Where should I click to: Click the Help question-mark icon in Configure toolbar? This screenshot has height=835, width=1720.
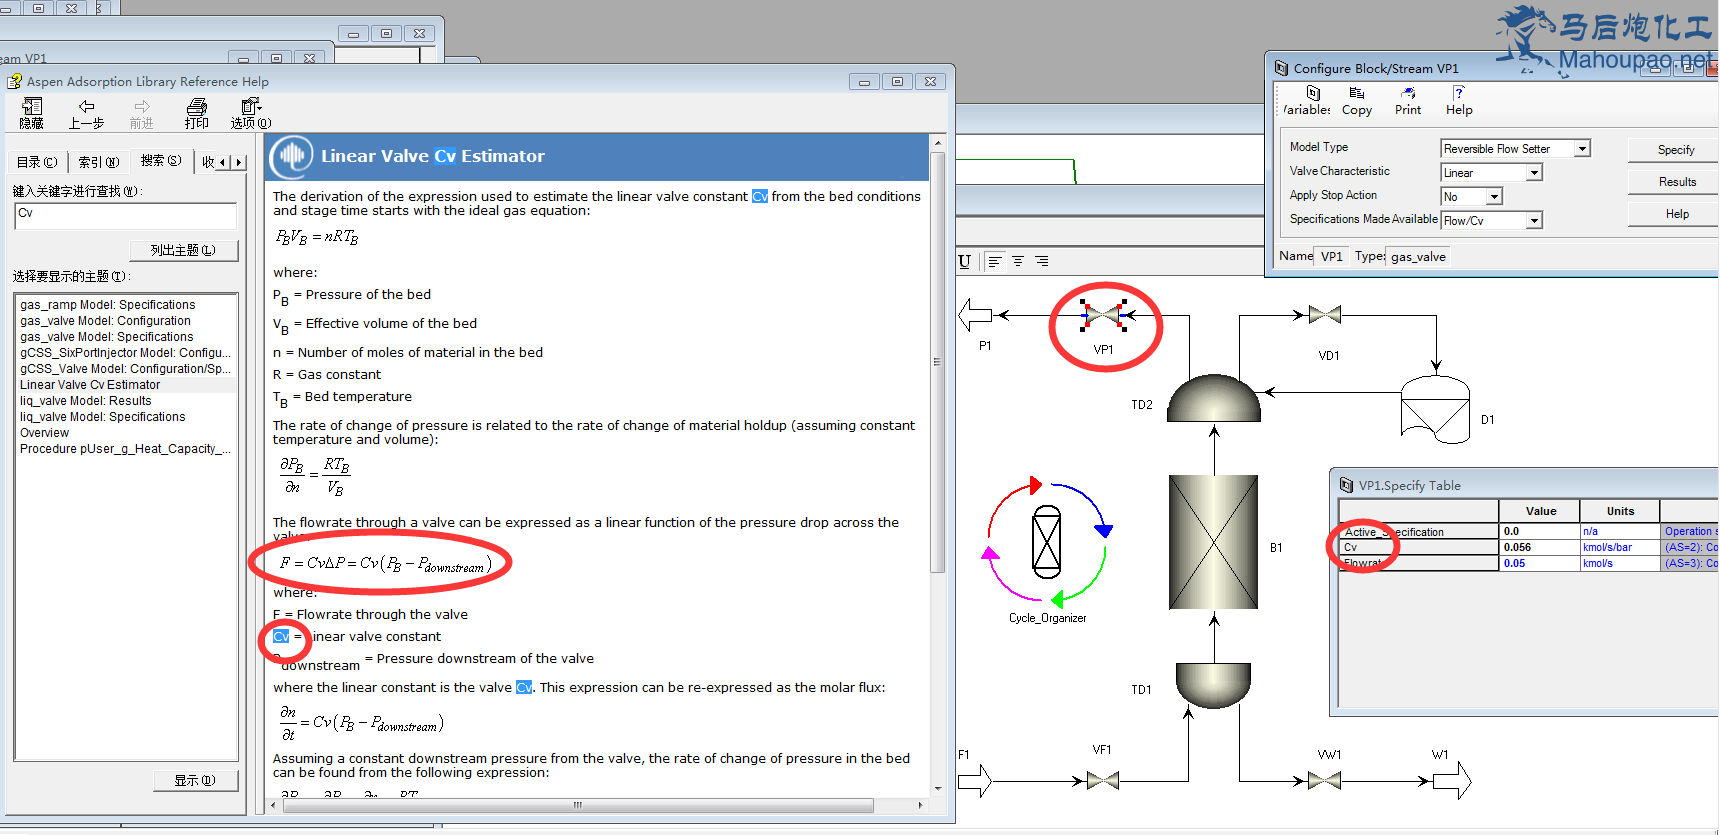coord(1459,93)
